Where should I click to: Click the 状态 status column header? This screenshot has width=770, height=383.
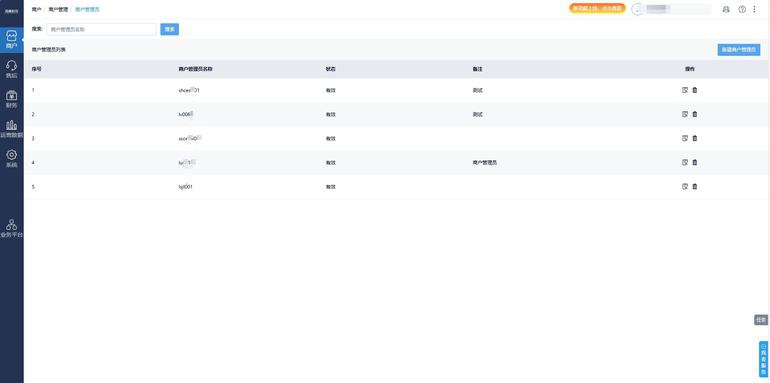pyautogui.click(x=330, y=69)
